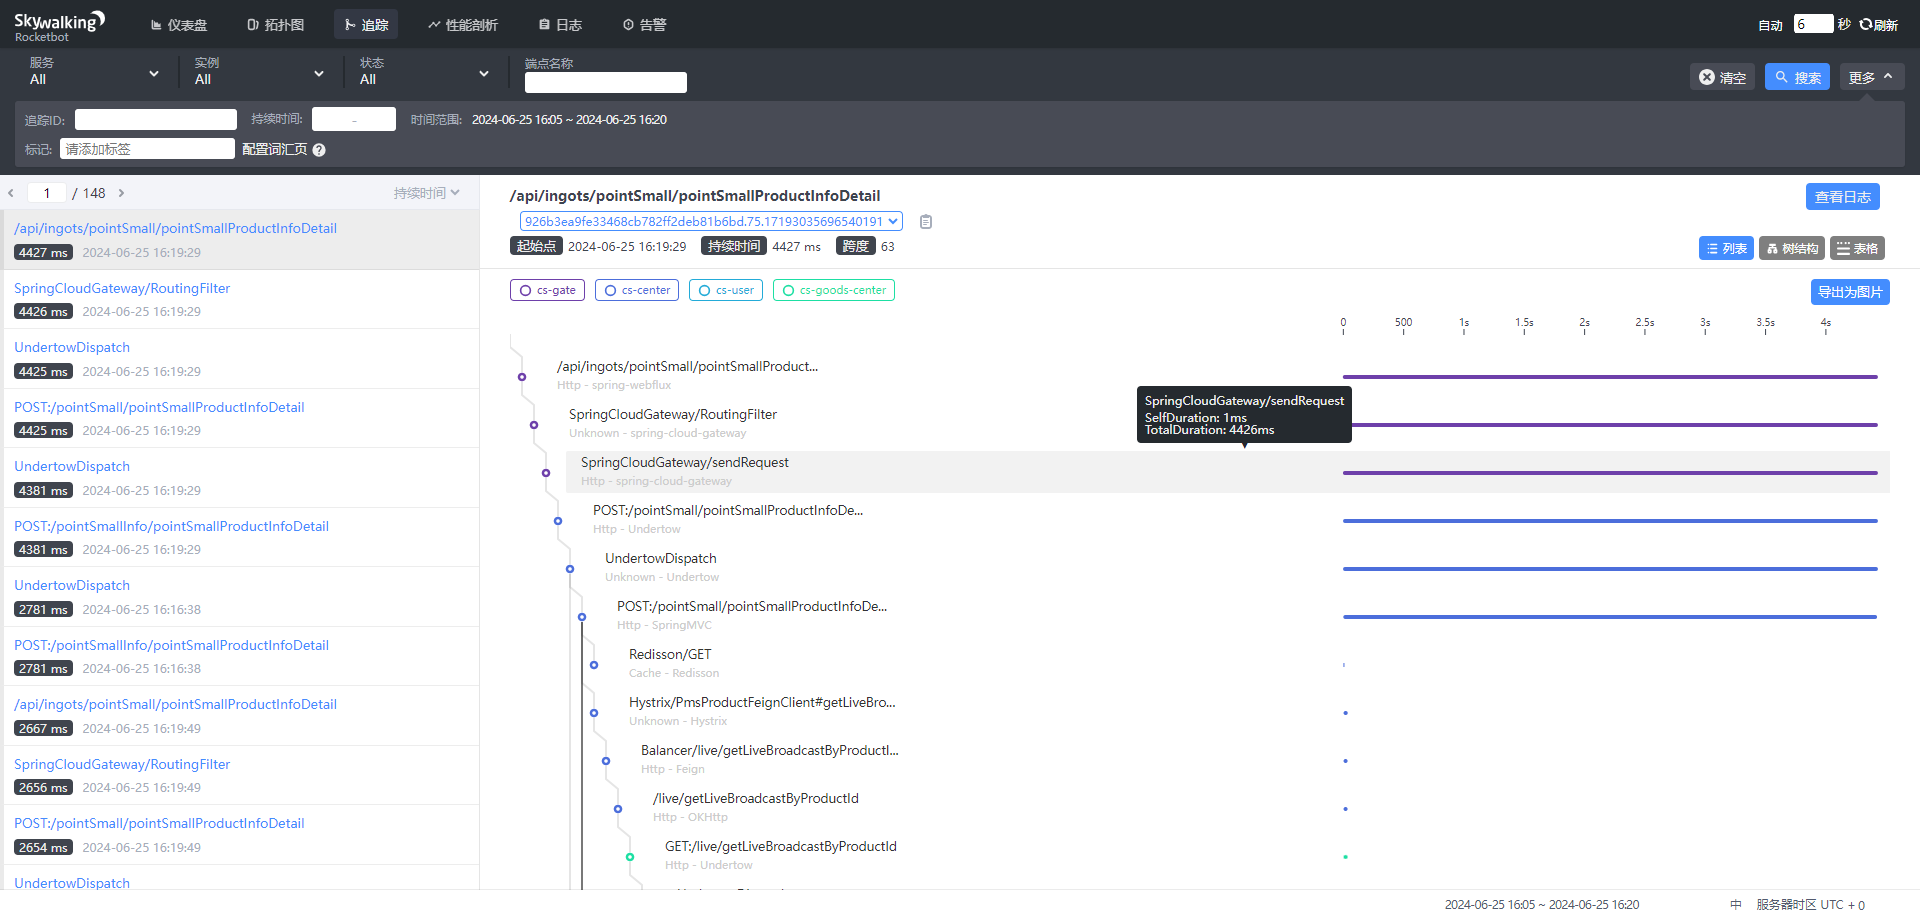Go to the 日志 log tab
Image resolution: width=1920 pixels, height=919 pixels.
coord(560,25)
